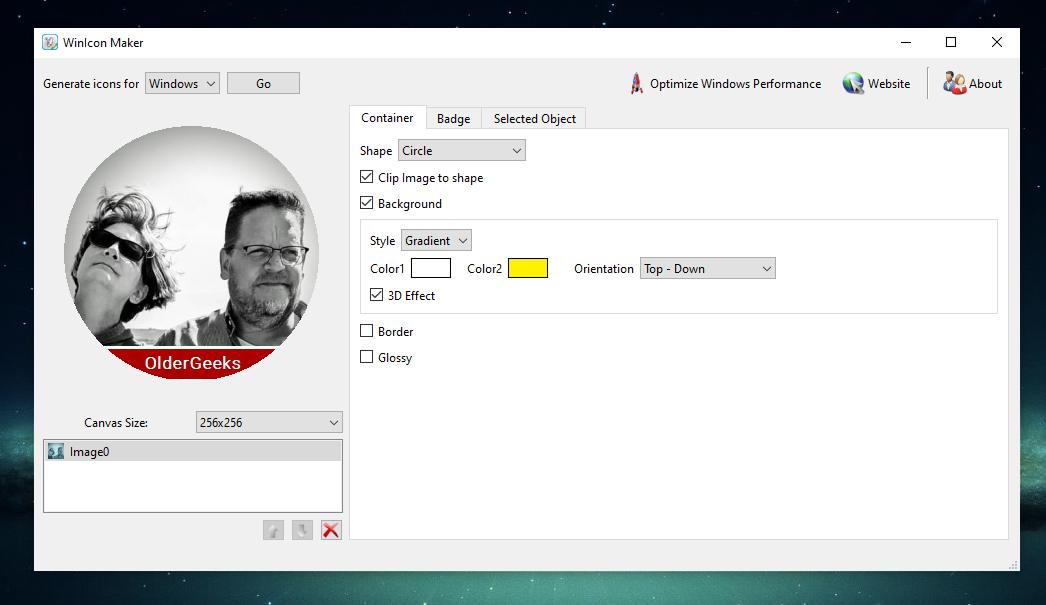Screen dimensions: 1046x605
Task: Select the Image0 layer name in the list
Action: coord(89,452)
